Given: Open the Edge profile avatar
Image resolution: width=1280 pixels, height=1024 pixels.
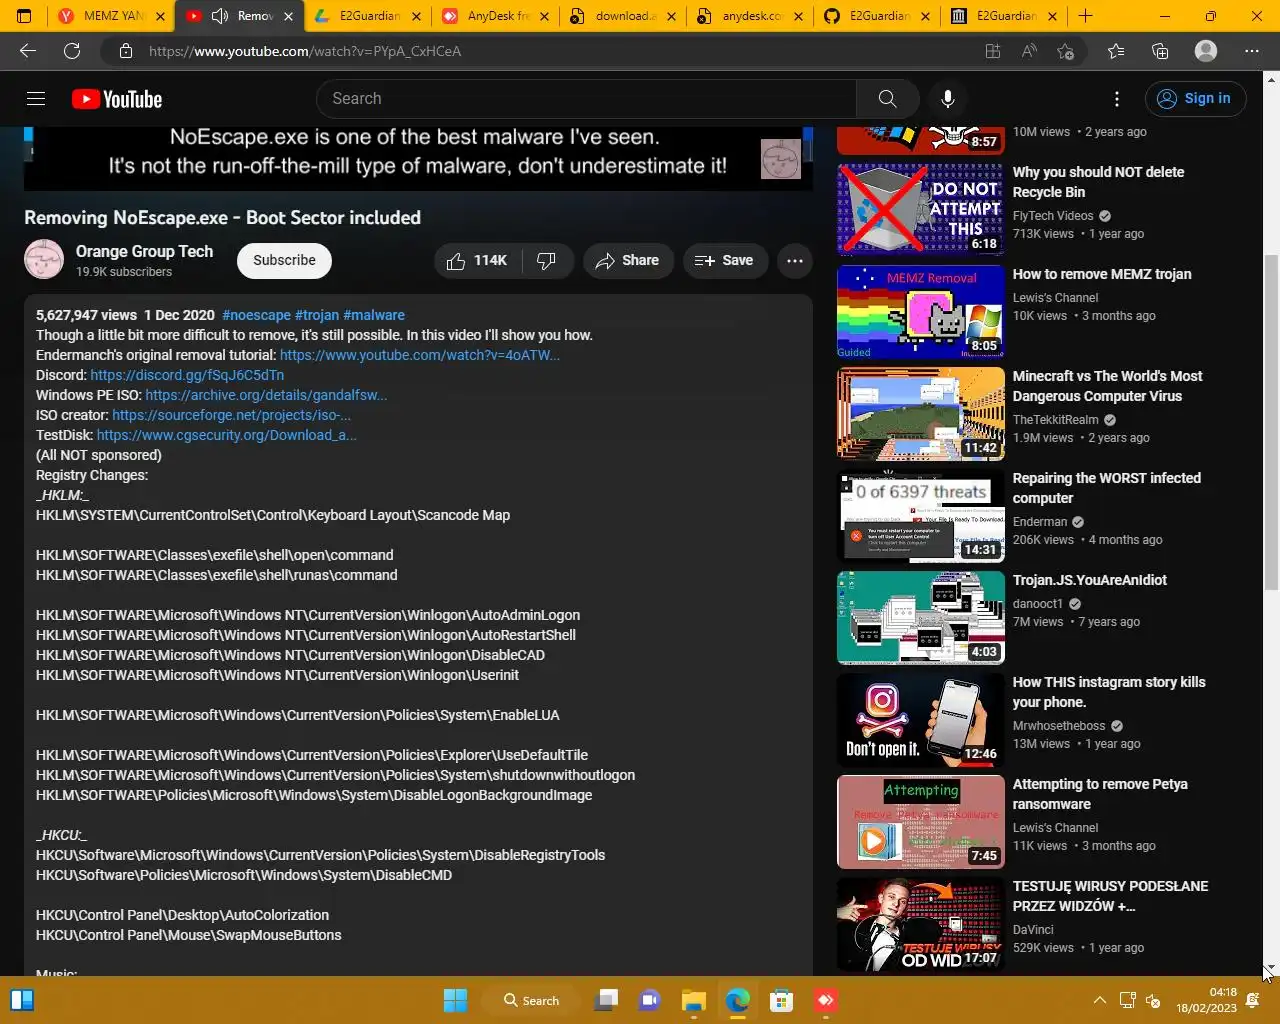Looking at the screenshot, I should (x=1206, y=51).
